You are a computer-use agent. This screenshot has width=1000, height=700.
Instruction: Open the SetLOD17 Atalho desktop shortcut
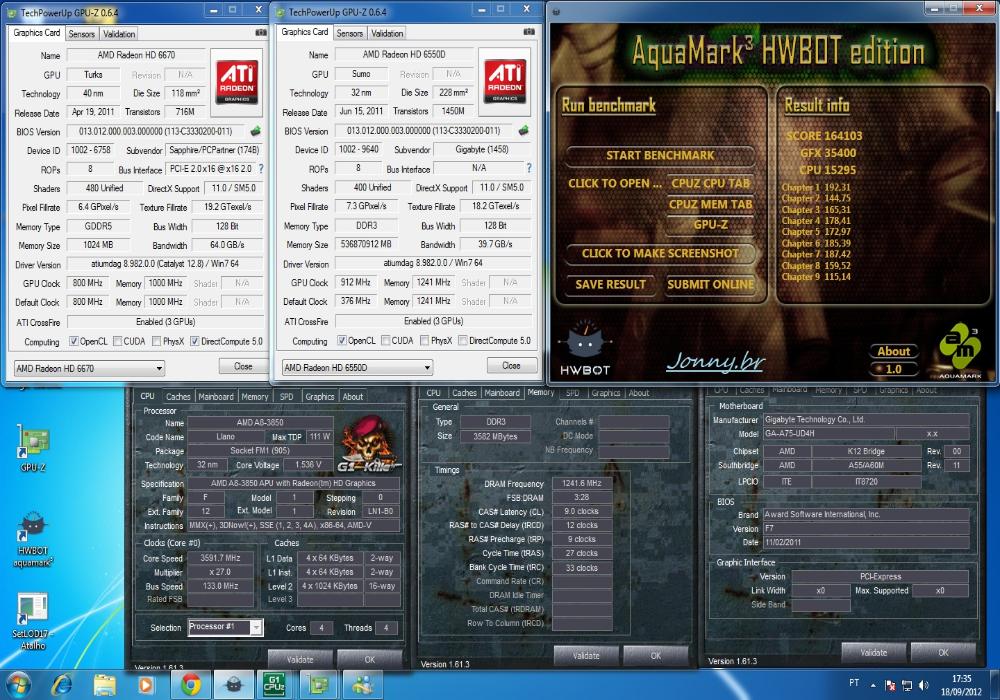pyautogui.click(x=33, y=622)
